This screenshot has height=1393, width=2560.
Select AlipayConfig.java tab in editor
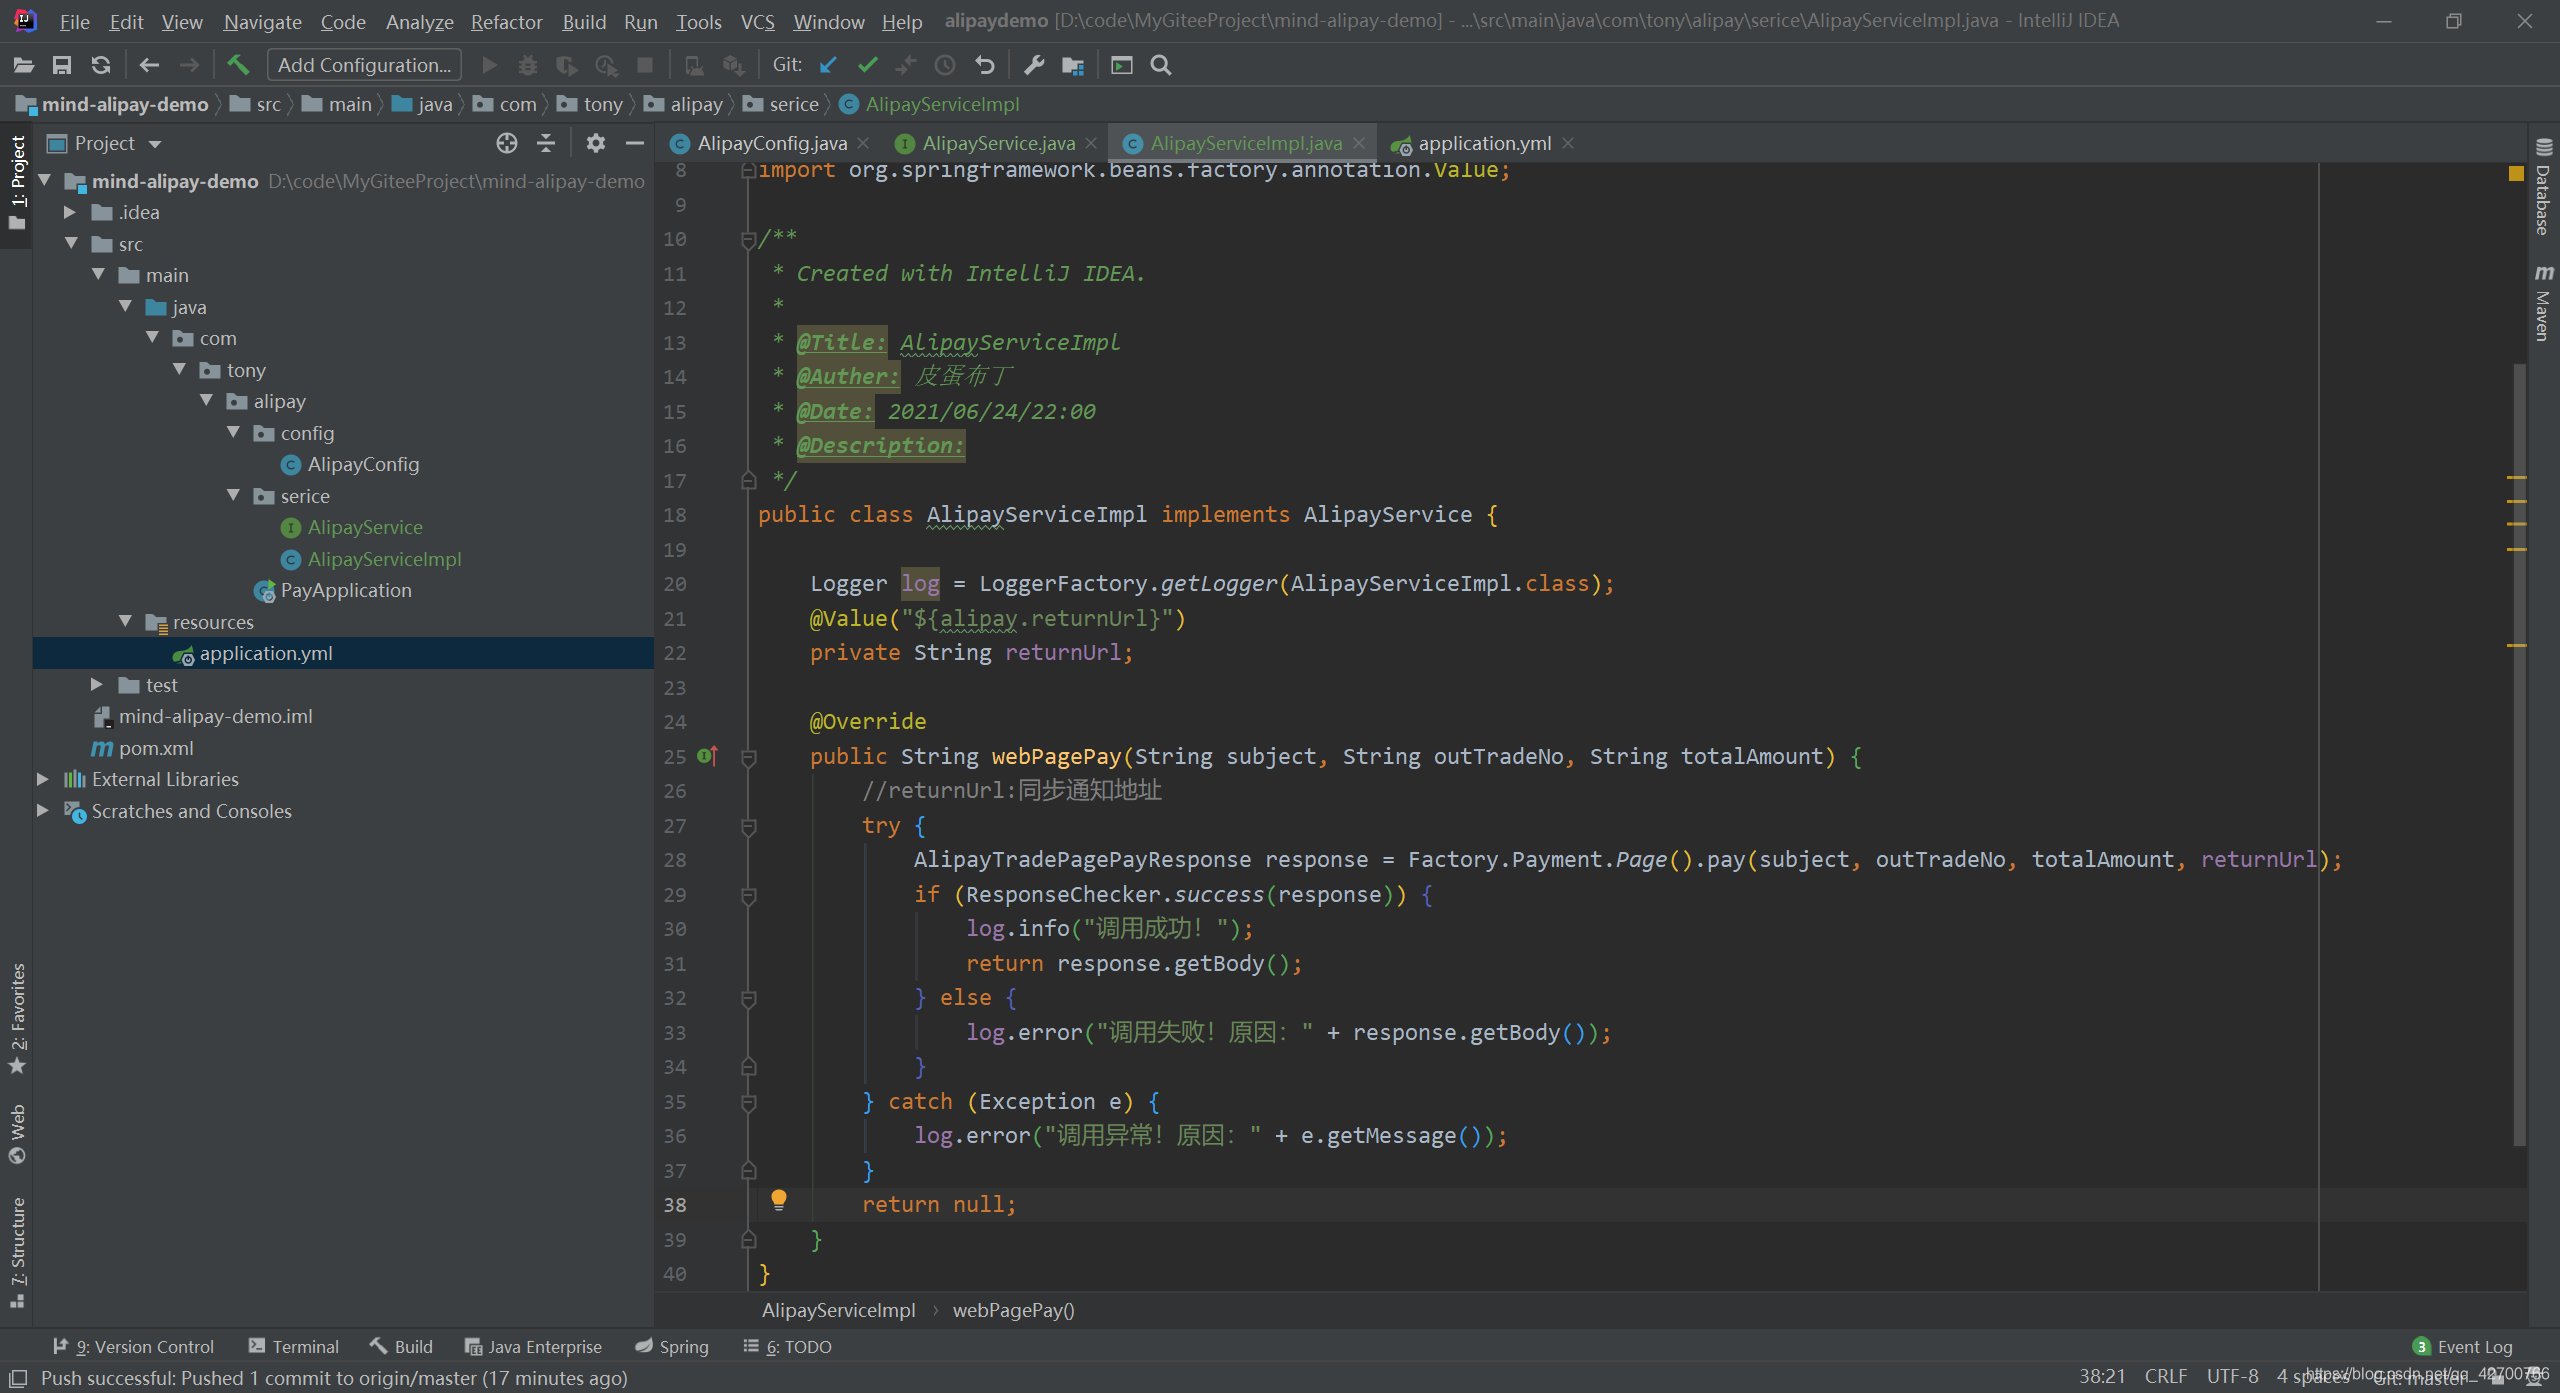[770, 141]
